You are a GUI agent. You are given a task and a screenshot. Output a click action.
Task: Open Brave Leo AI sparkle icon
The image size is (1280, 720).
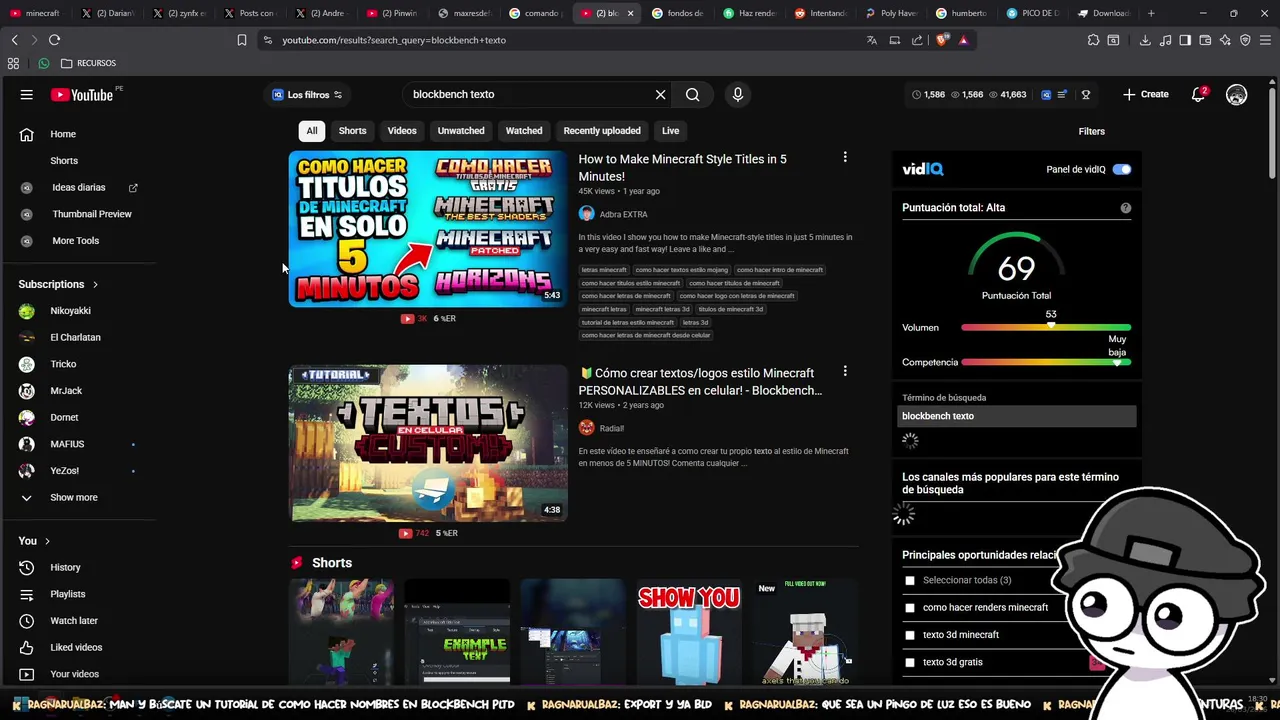pyautogui.click(x=1225, y=40)
